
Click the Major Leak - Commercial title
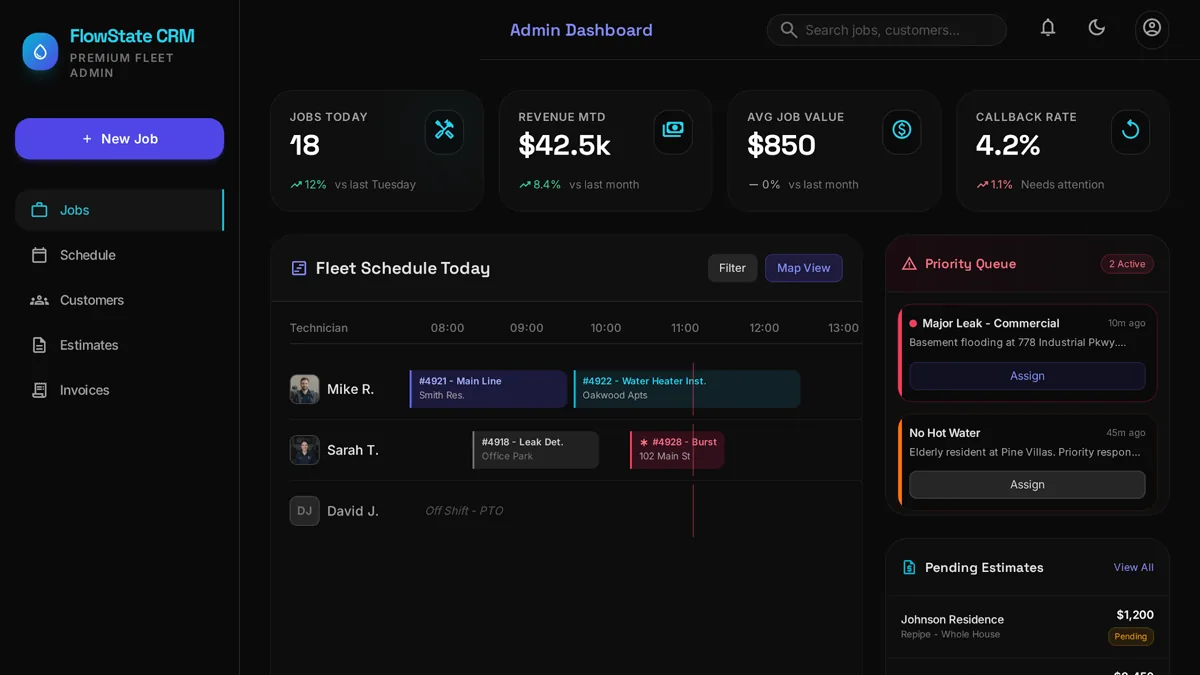click(x=991, y=323)
